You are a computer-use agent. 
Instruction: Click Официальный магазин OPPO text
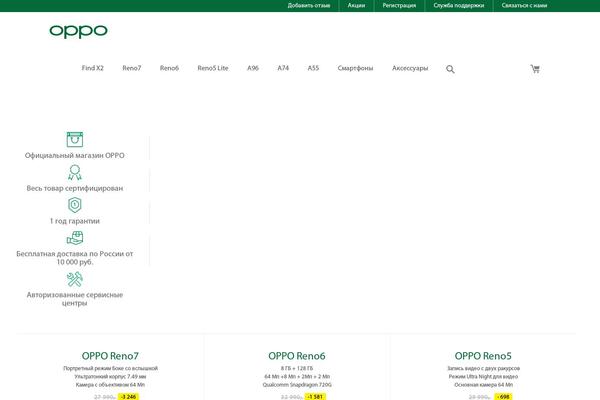click(75, 155)
